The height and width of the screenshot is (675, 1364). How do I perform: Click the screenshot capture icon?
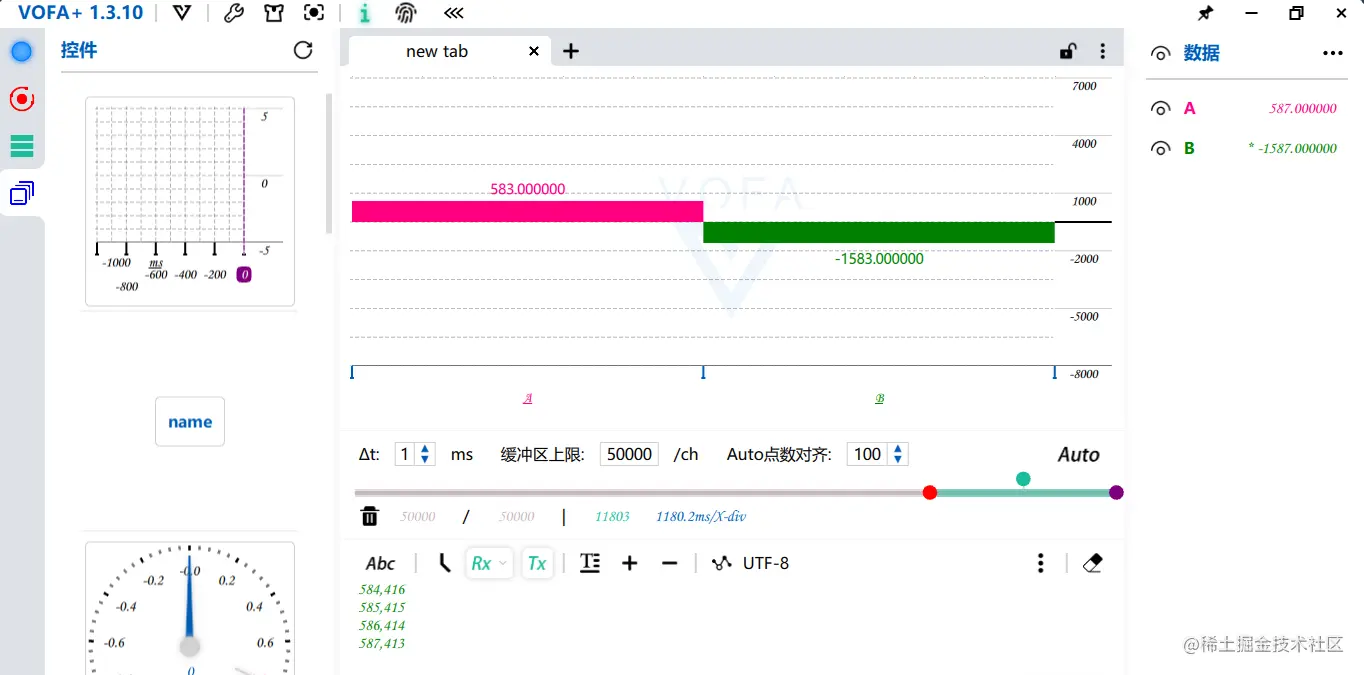click(x=314, y=13)
